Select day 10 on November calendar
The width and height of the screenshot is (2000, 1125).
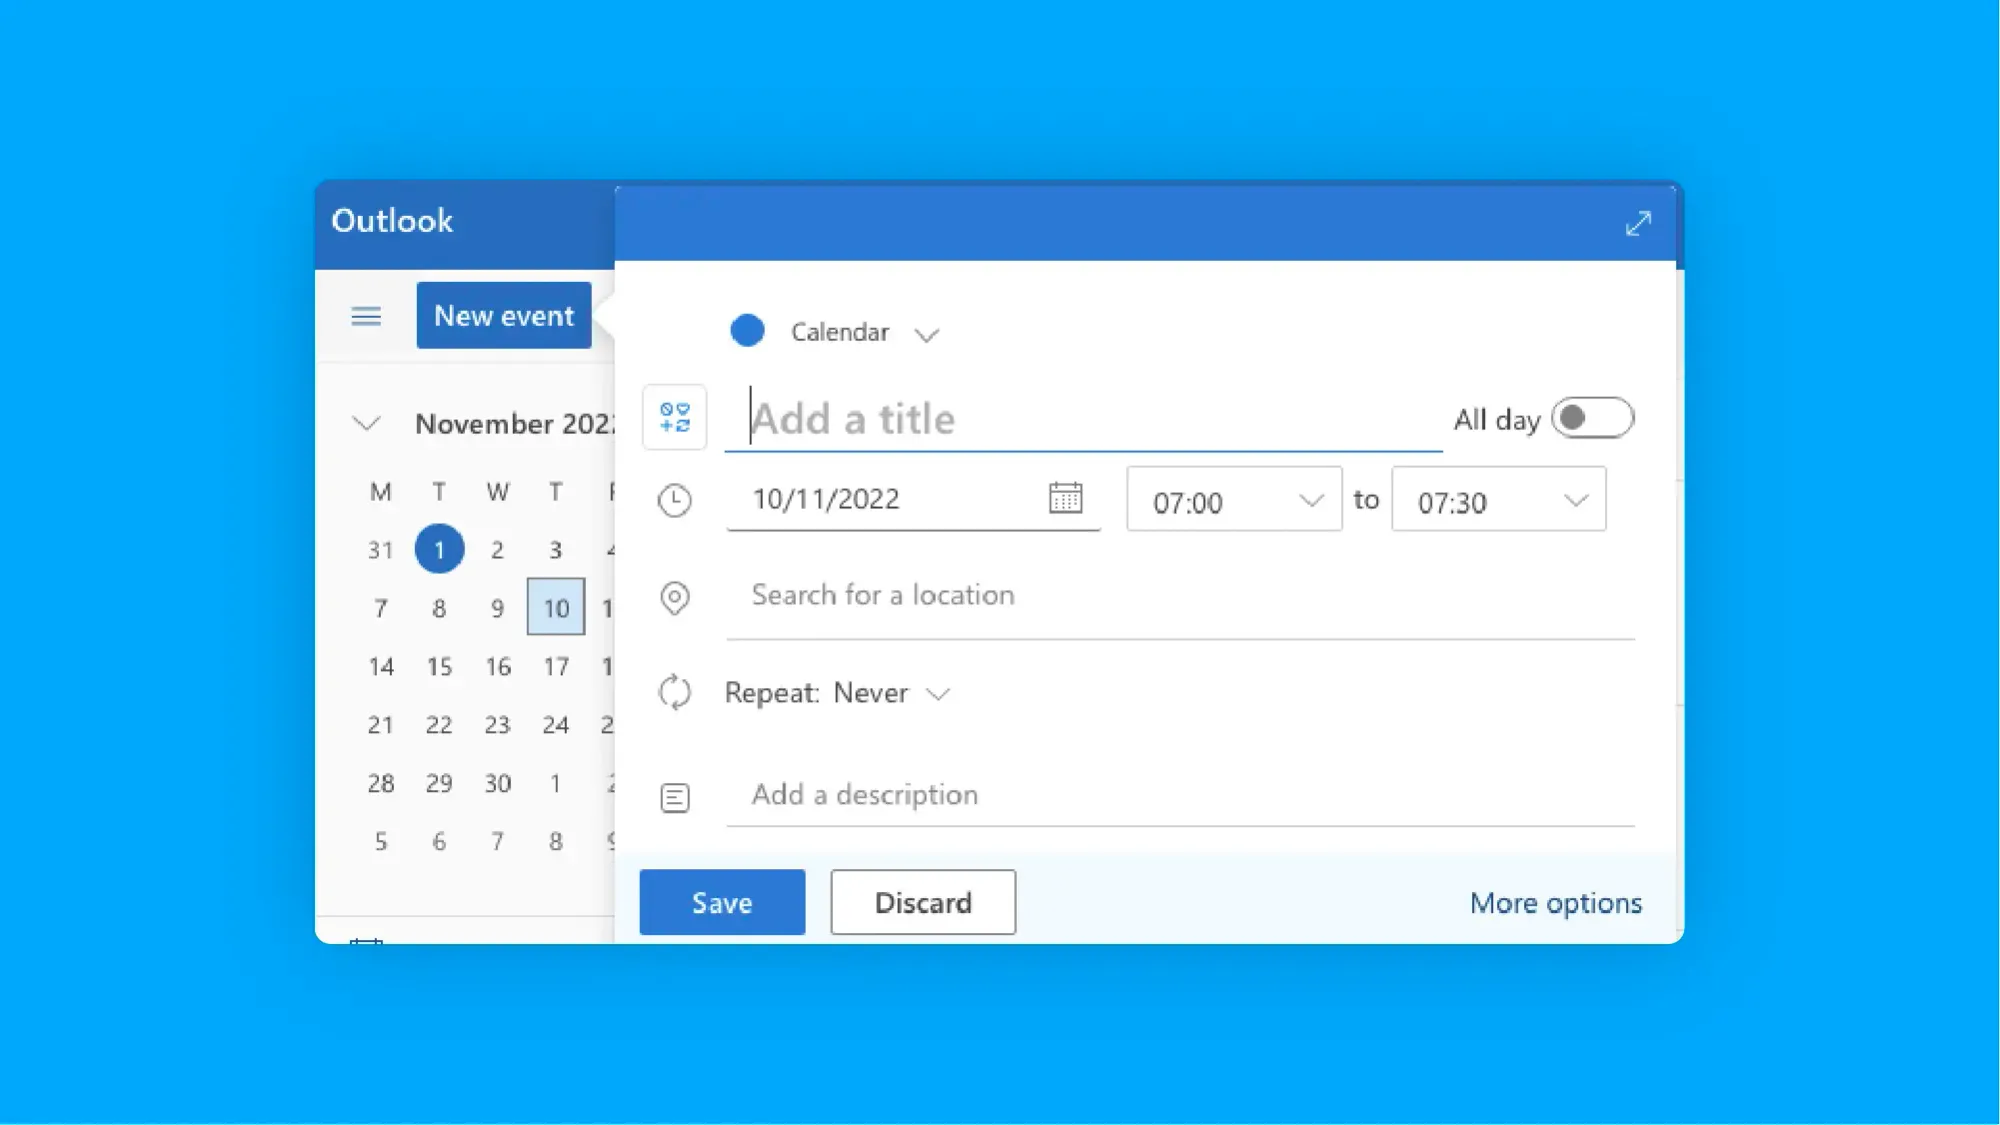tap(556, 607)
